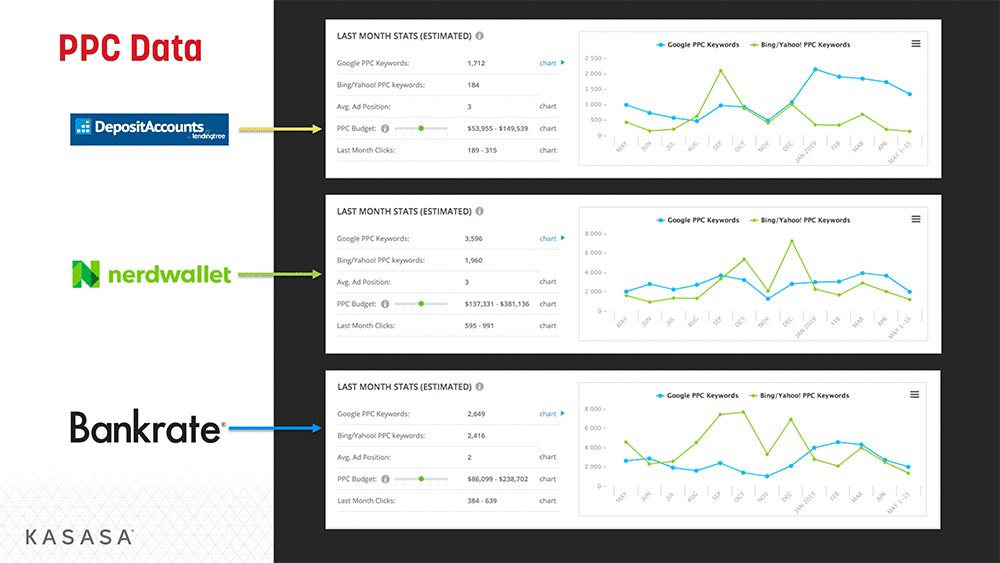Click the 189 - 315 clicks value
Screen dimensions: 1000x563
[x=482, y=150]
